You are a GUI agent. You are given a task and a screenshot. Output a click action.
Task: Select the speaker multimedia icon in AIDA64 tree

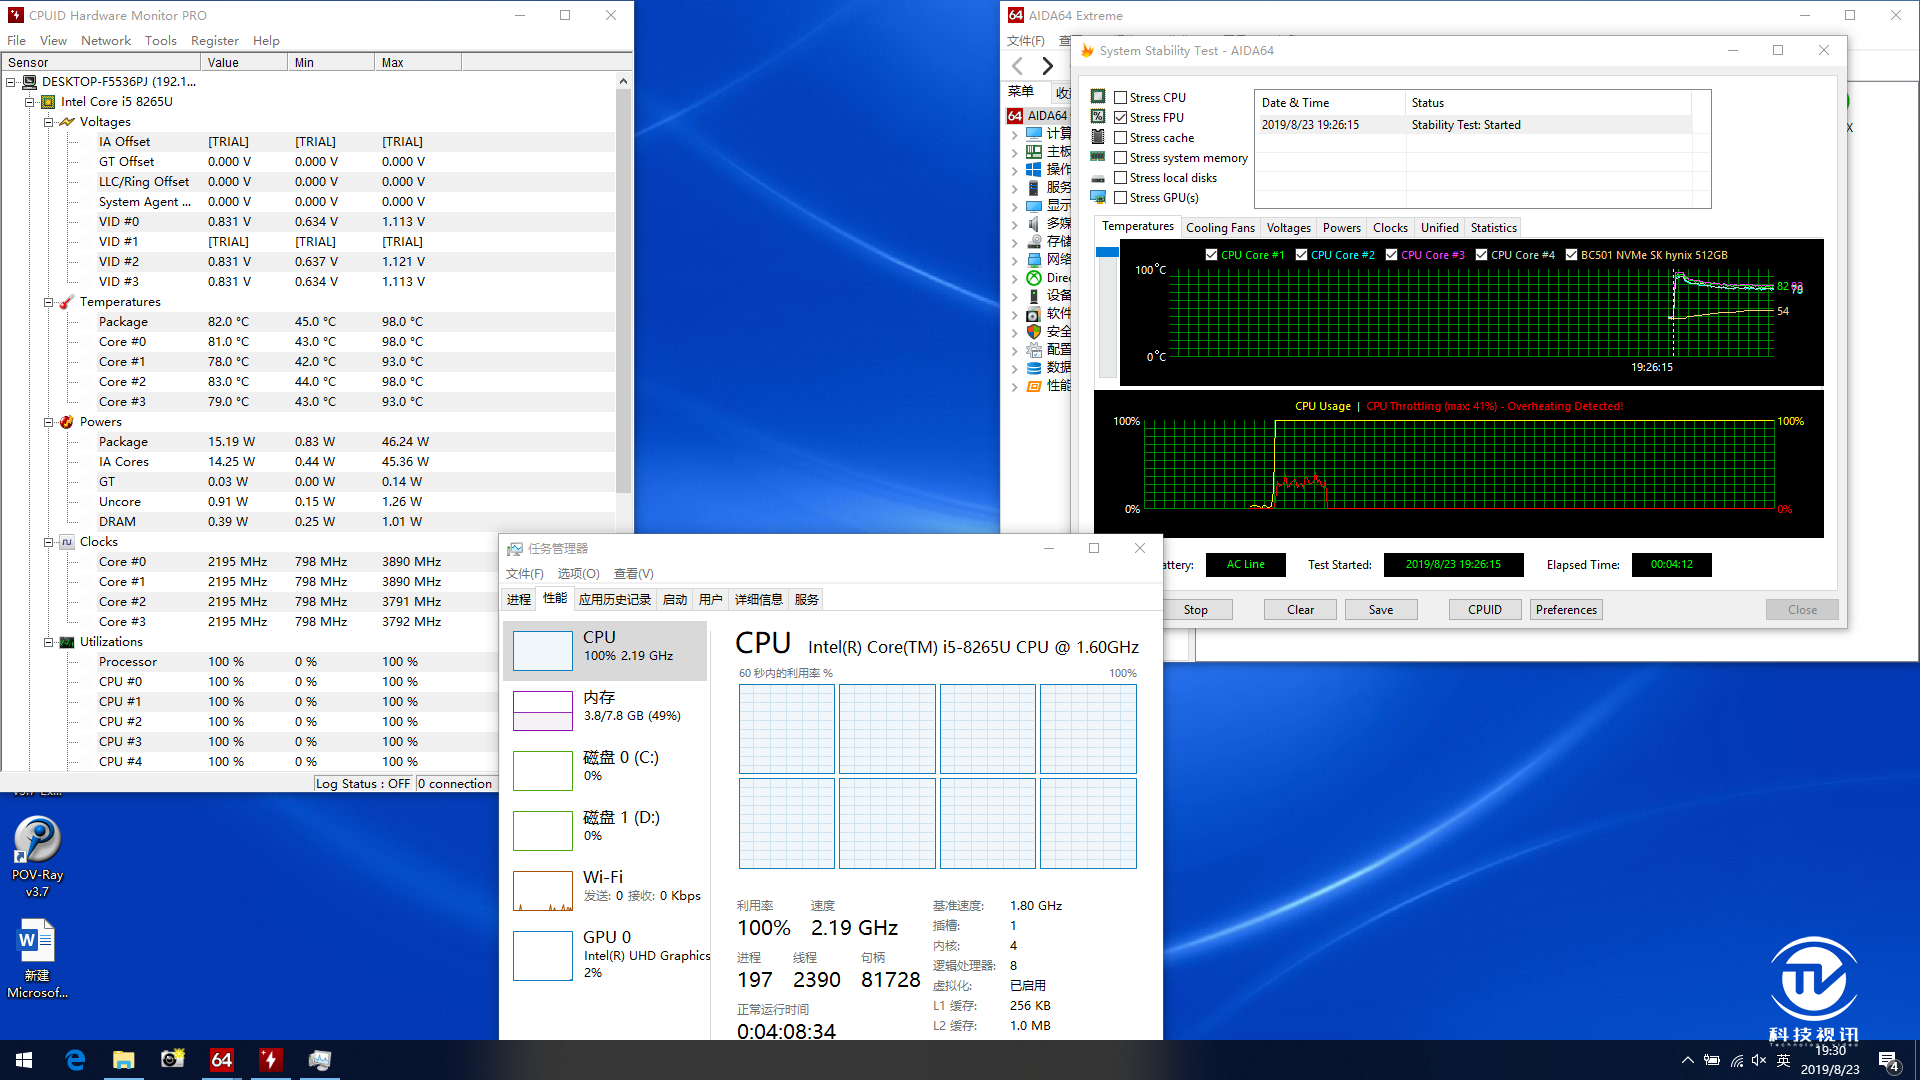[1034, 223]
